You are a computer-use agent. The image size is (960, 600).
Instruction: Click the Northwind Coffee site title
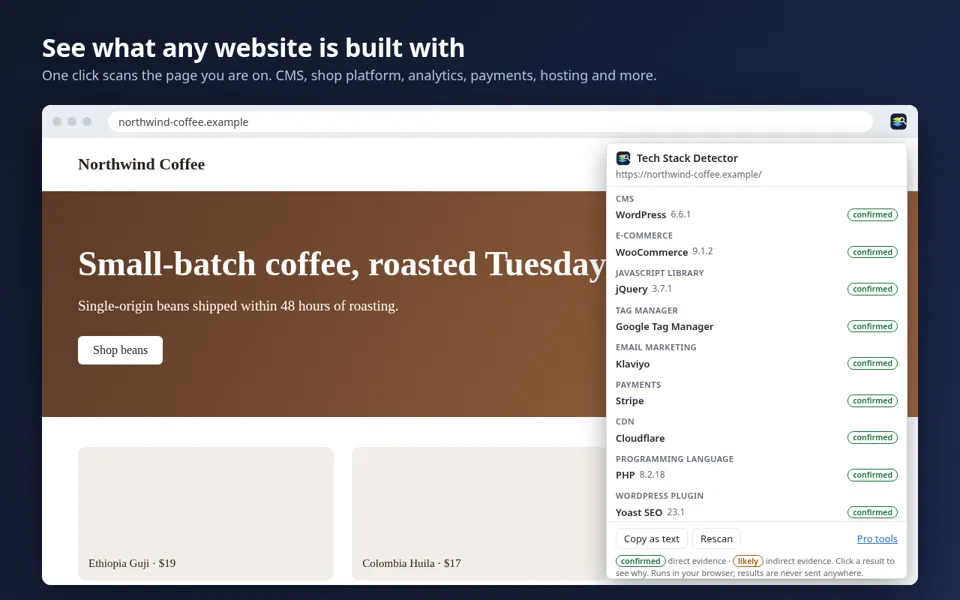[x=141, y=164]
